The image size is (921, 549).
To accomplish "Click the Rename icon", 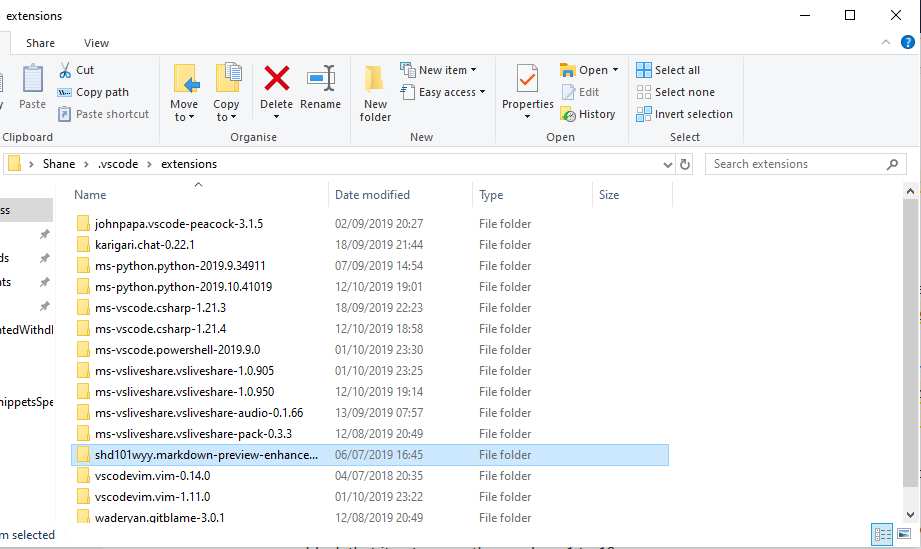I will [321, 79].
